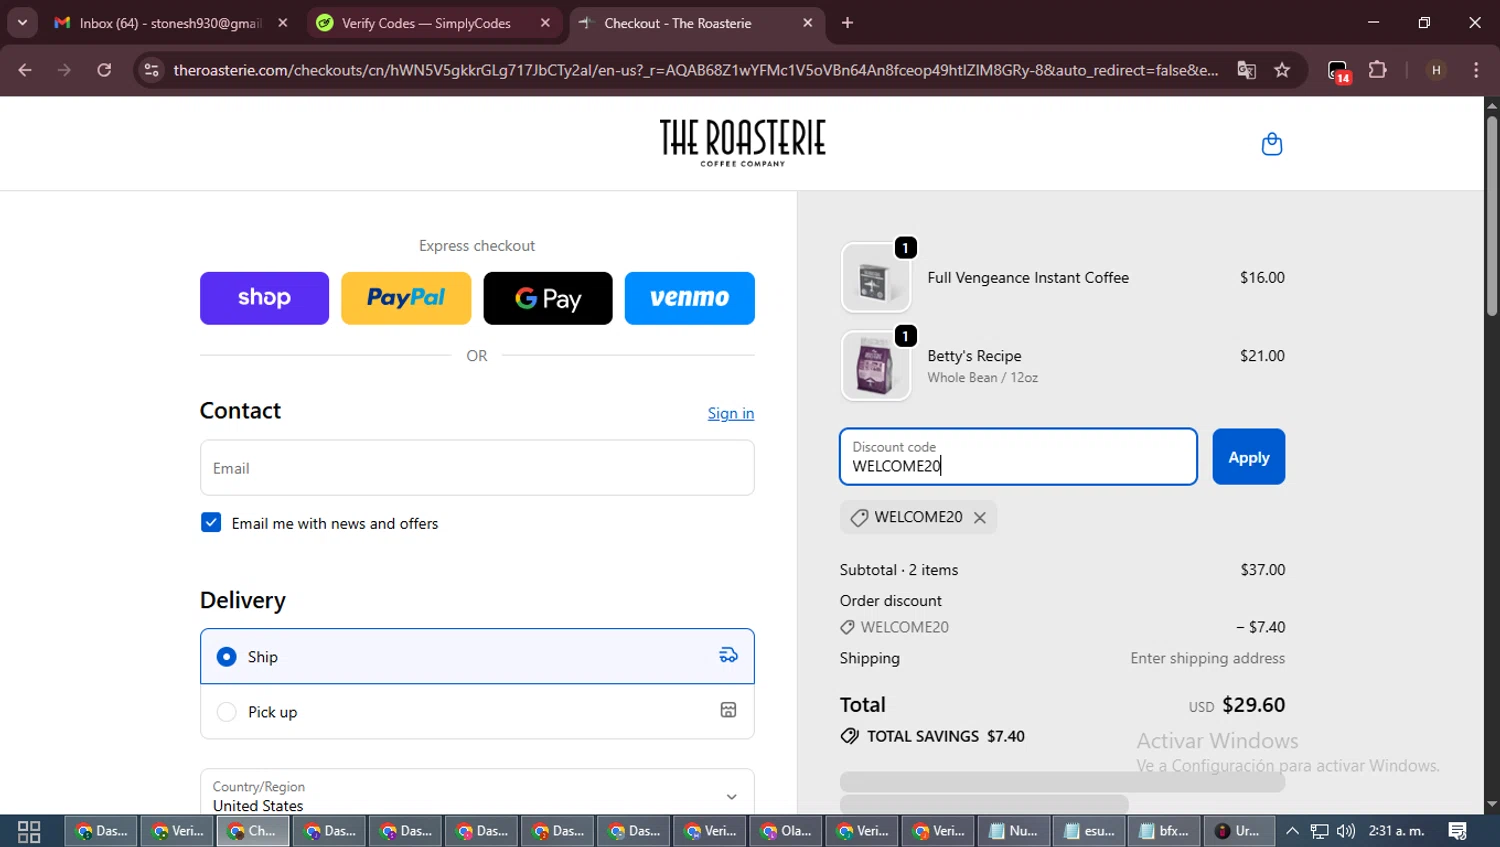Screen dimensions: 1500x847
Task: Pay with Google Pay
Action: (548, 298)
